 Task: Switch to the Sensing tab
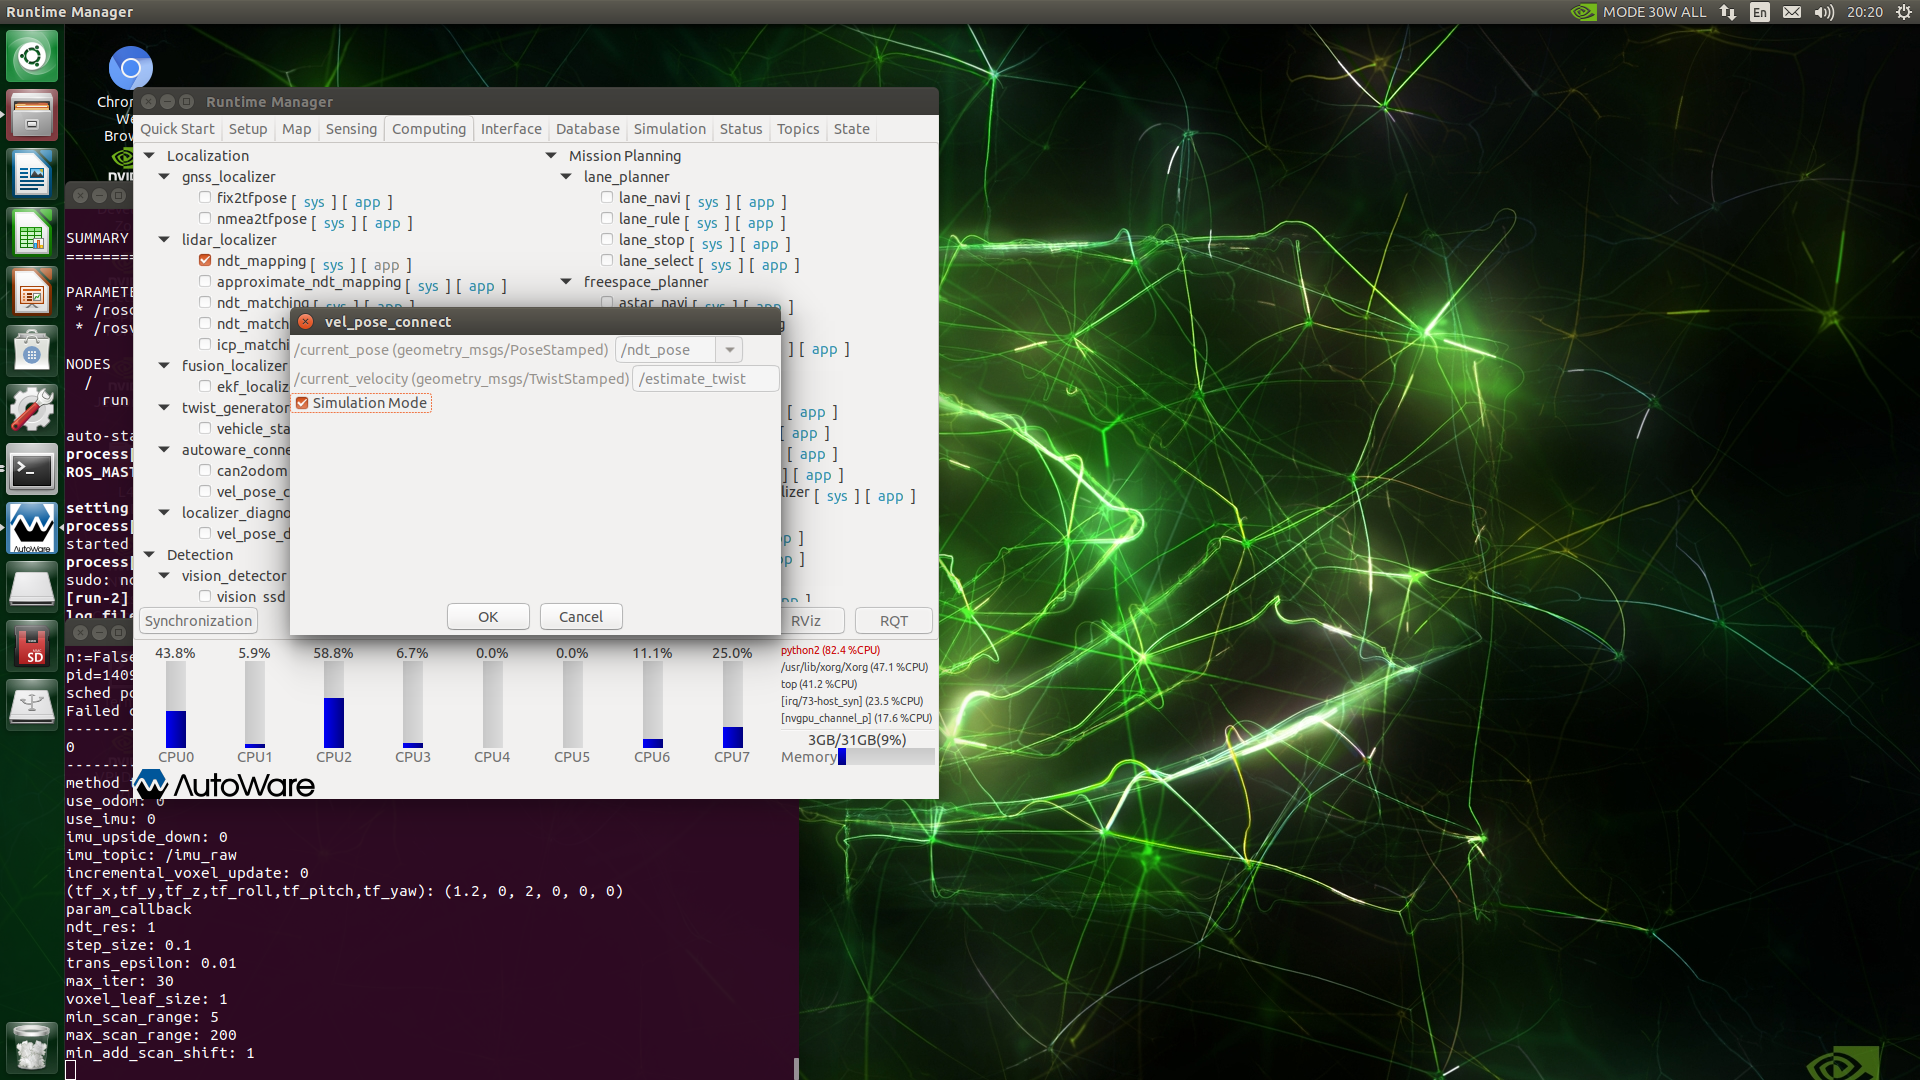pos(351,129)
